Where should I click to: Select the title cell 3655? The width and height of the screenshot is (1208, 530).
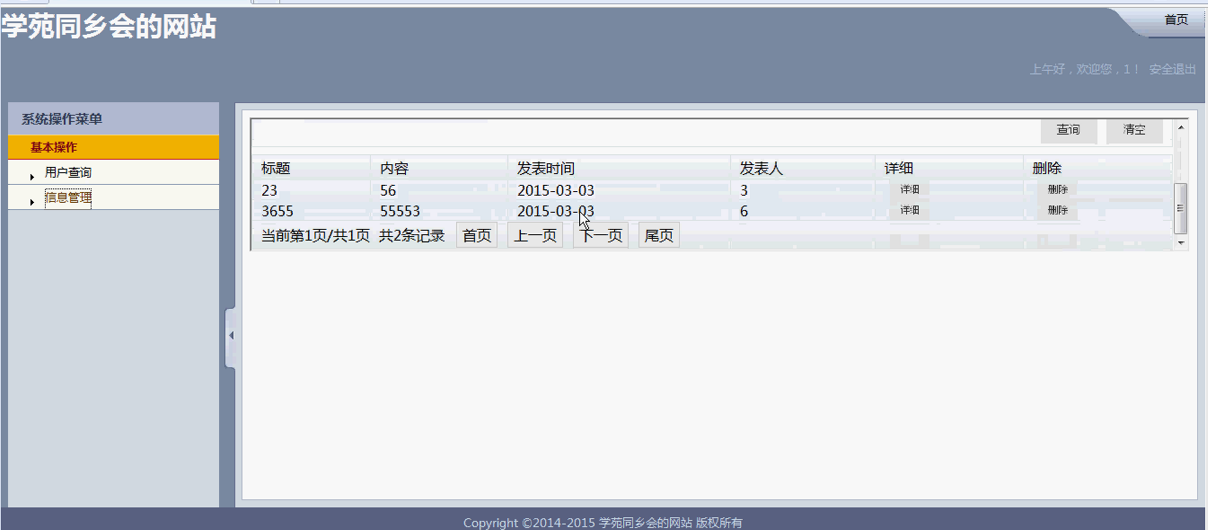(277, 211)
